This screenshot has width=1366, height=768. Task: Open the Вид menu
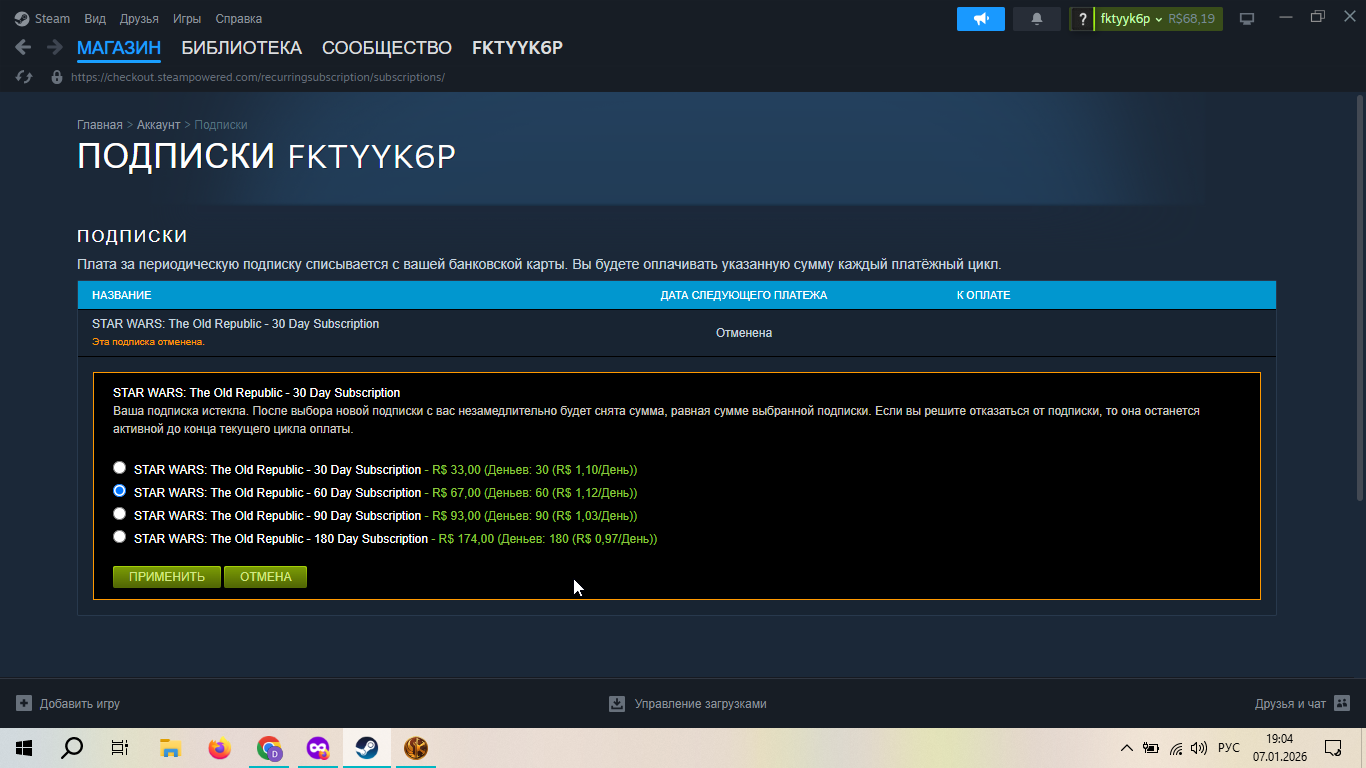coord(95,19)
